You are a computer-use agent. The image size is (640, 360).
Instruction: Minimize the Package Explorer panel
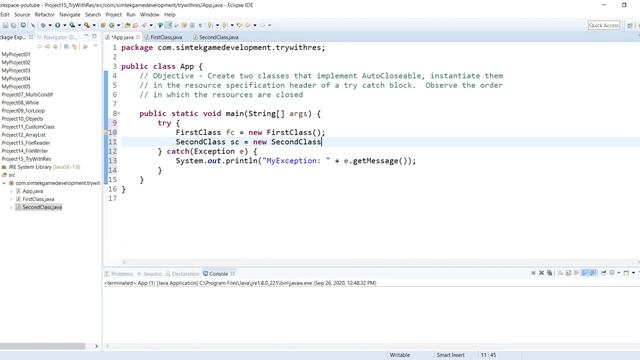point(86,36)
